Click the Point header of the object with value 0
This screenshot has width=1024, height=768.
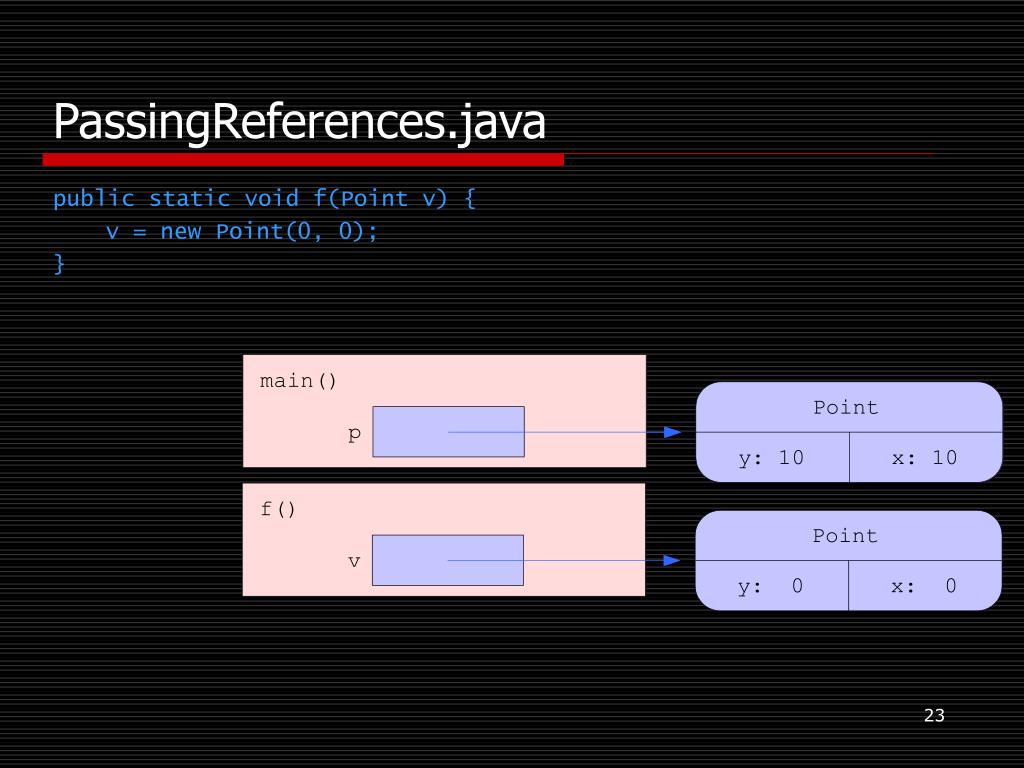[848, 536]
